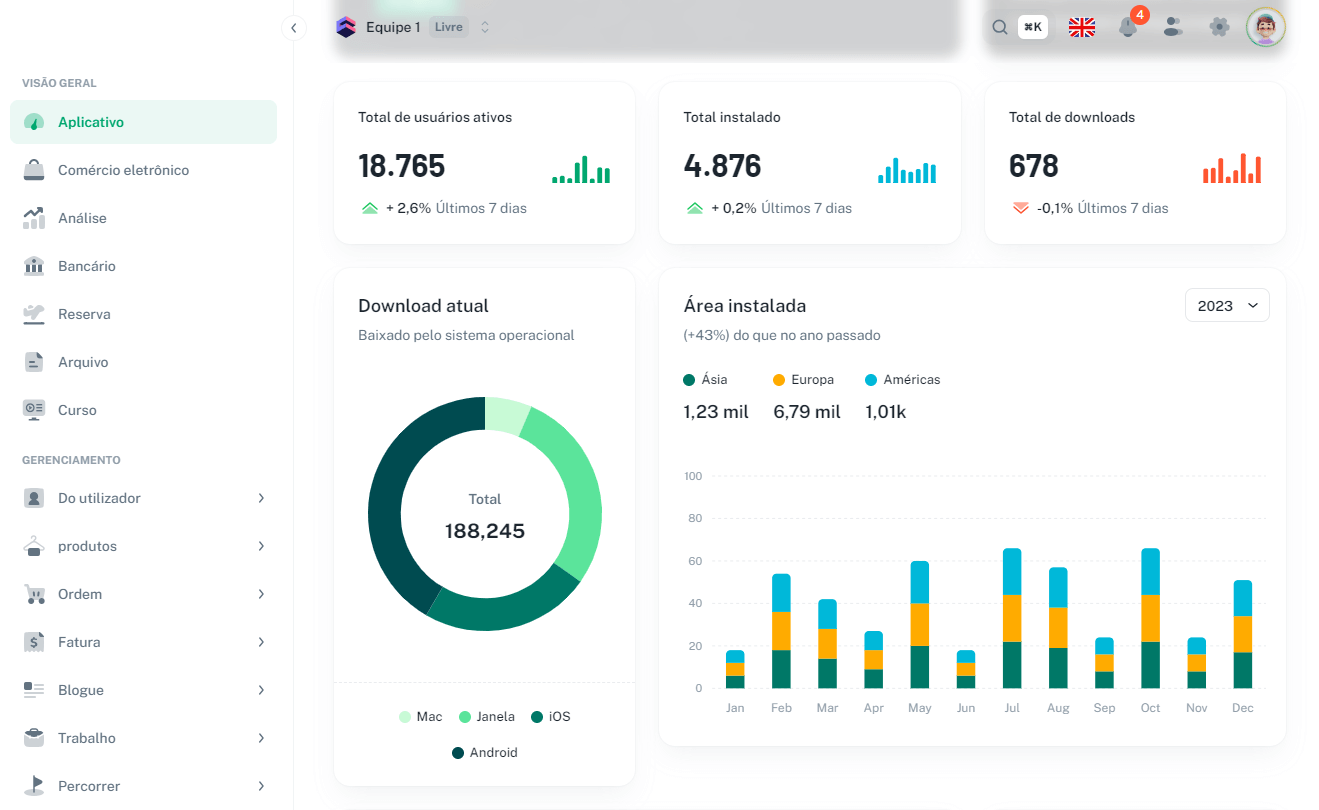Image resolution: width=1319 pixels, height=810 pixels.
Task: Click the Percorrer flag icon
Action: coord(34,786)
